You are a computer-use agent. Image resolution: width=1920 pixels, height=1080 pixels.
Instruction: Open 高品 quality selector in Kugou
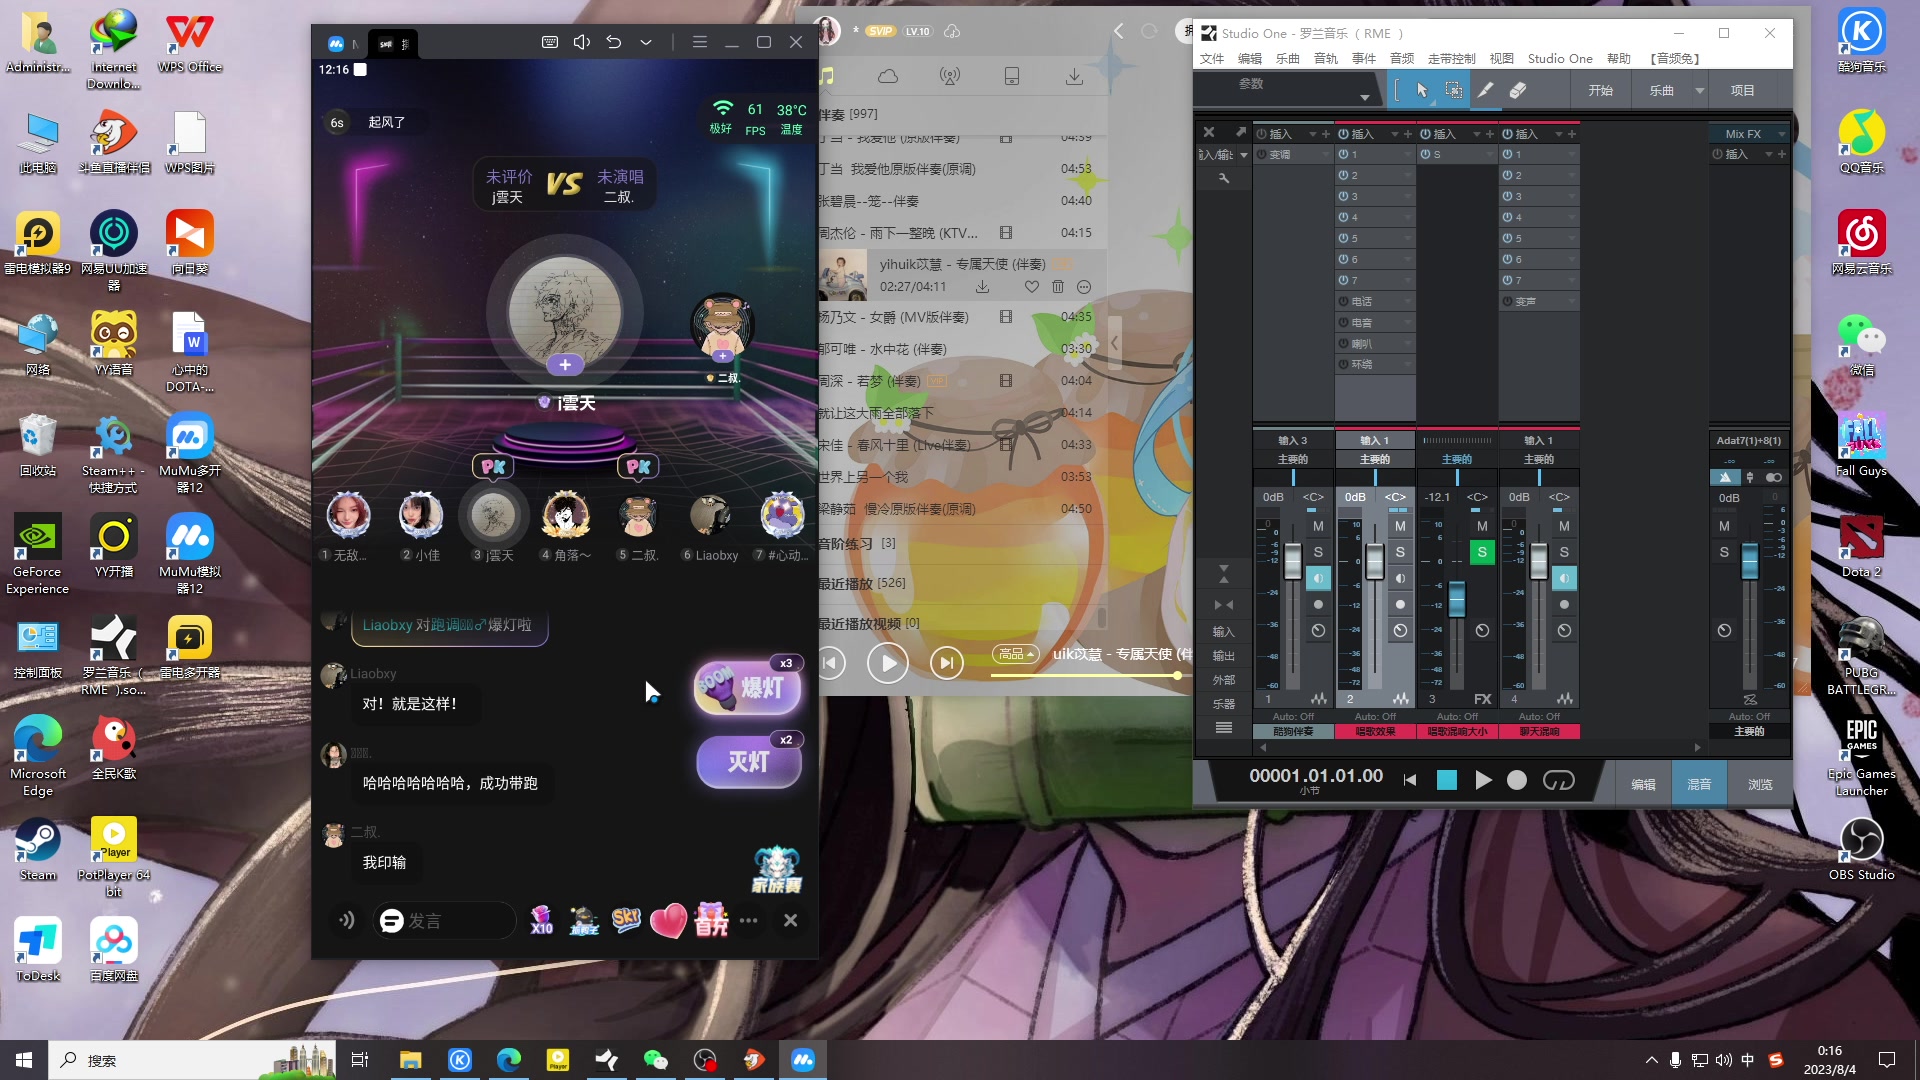click(x=1015, y=654)
